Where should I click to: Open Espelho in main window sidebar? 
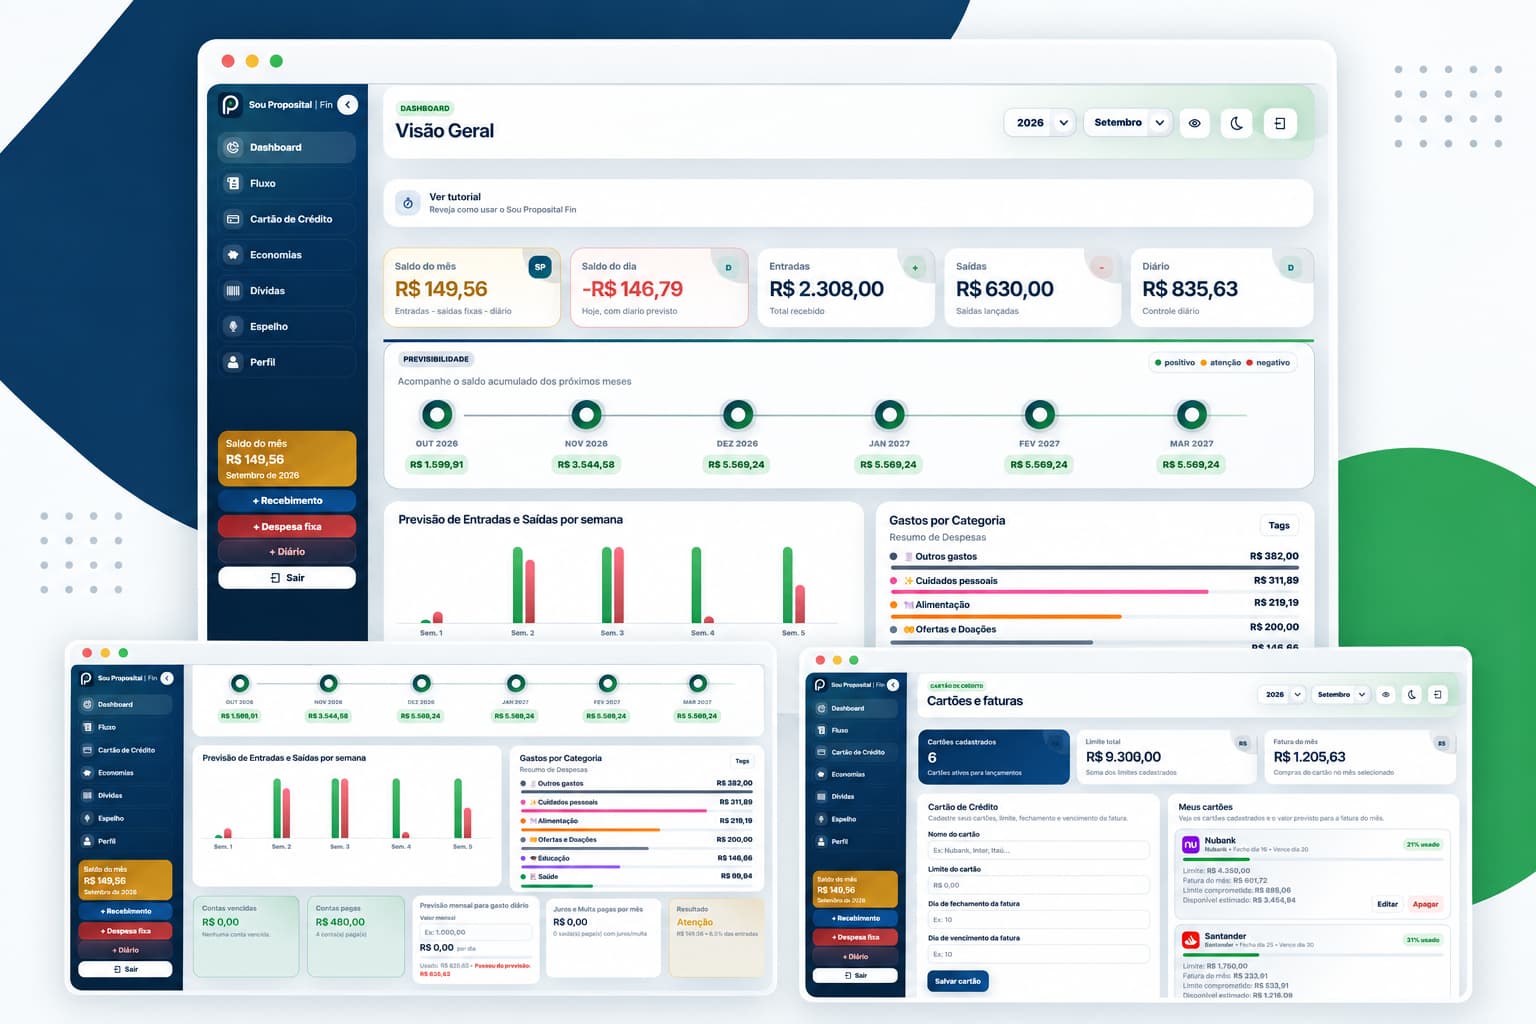[x=286, y=326]
